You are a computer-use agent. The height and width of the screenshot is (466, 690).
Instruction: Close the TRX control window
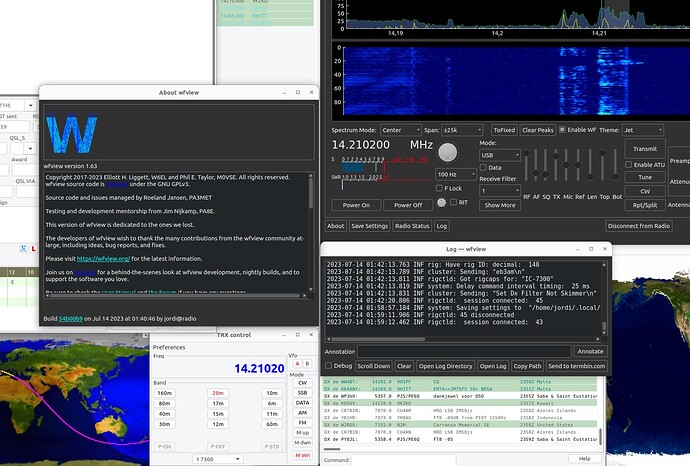coord(311,335)
